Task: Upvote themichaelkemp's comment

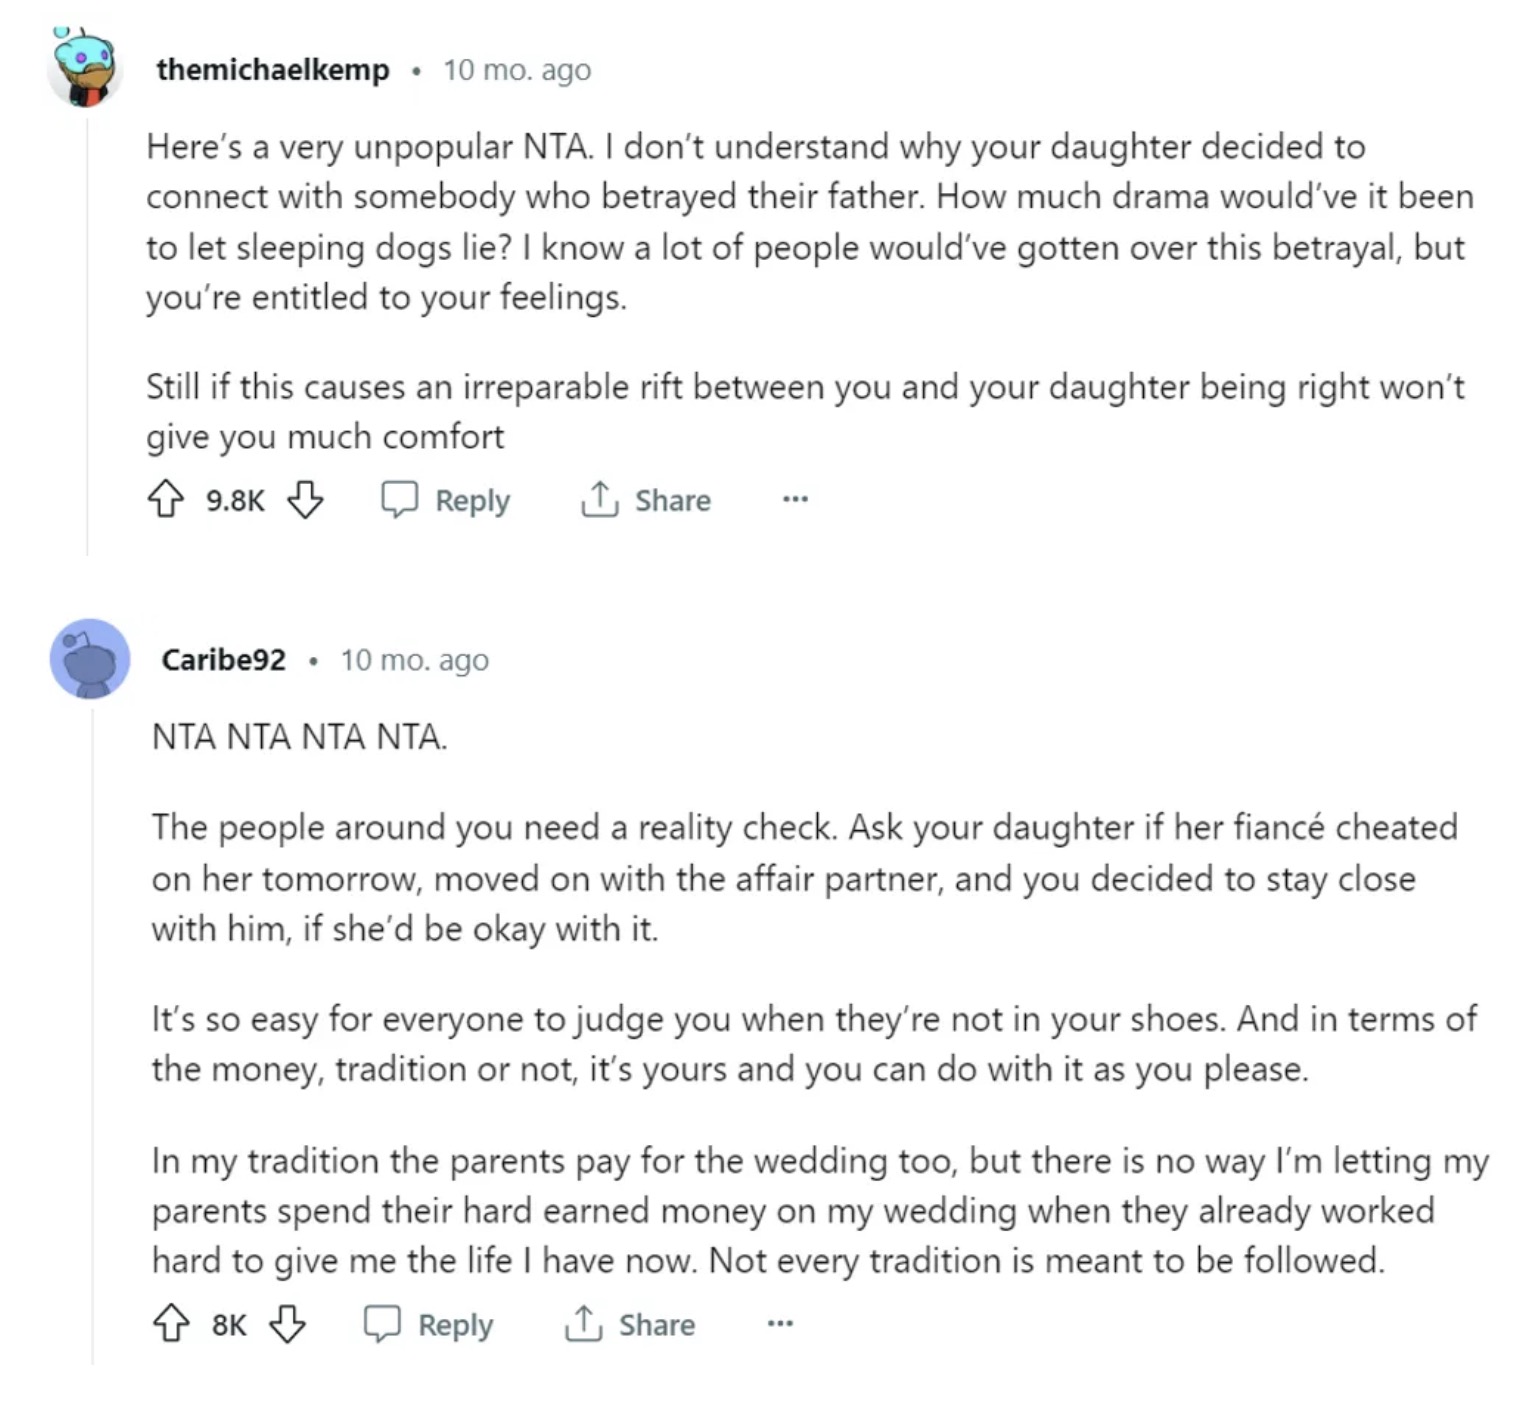Action: [166, 499]
